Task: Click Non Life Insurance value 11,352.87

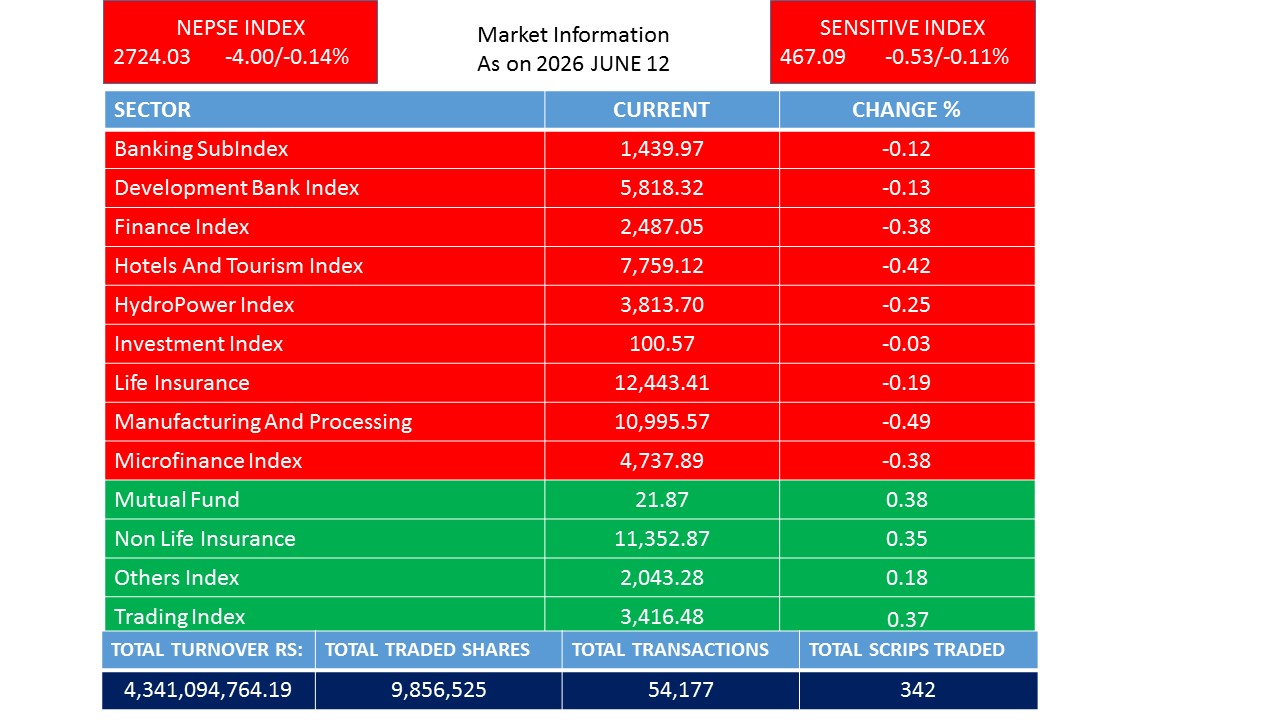Action: (661, 539)
